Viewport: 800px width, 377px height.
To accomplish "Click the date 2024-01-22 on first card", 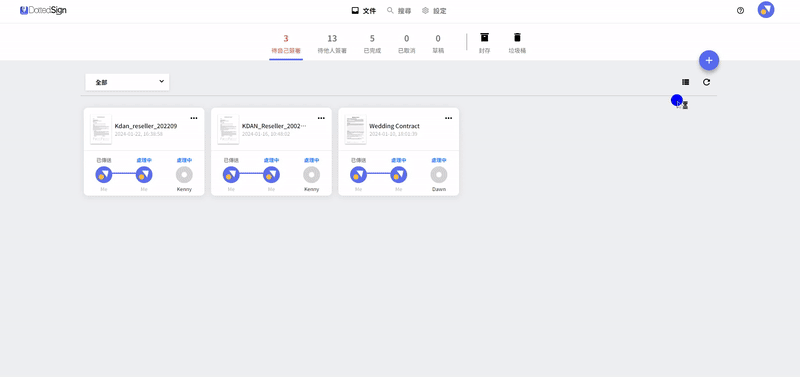I will (x=139, y=134).
